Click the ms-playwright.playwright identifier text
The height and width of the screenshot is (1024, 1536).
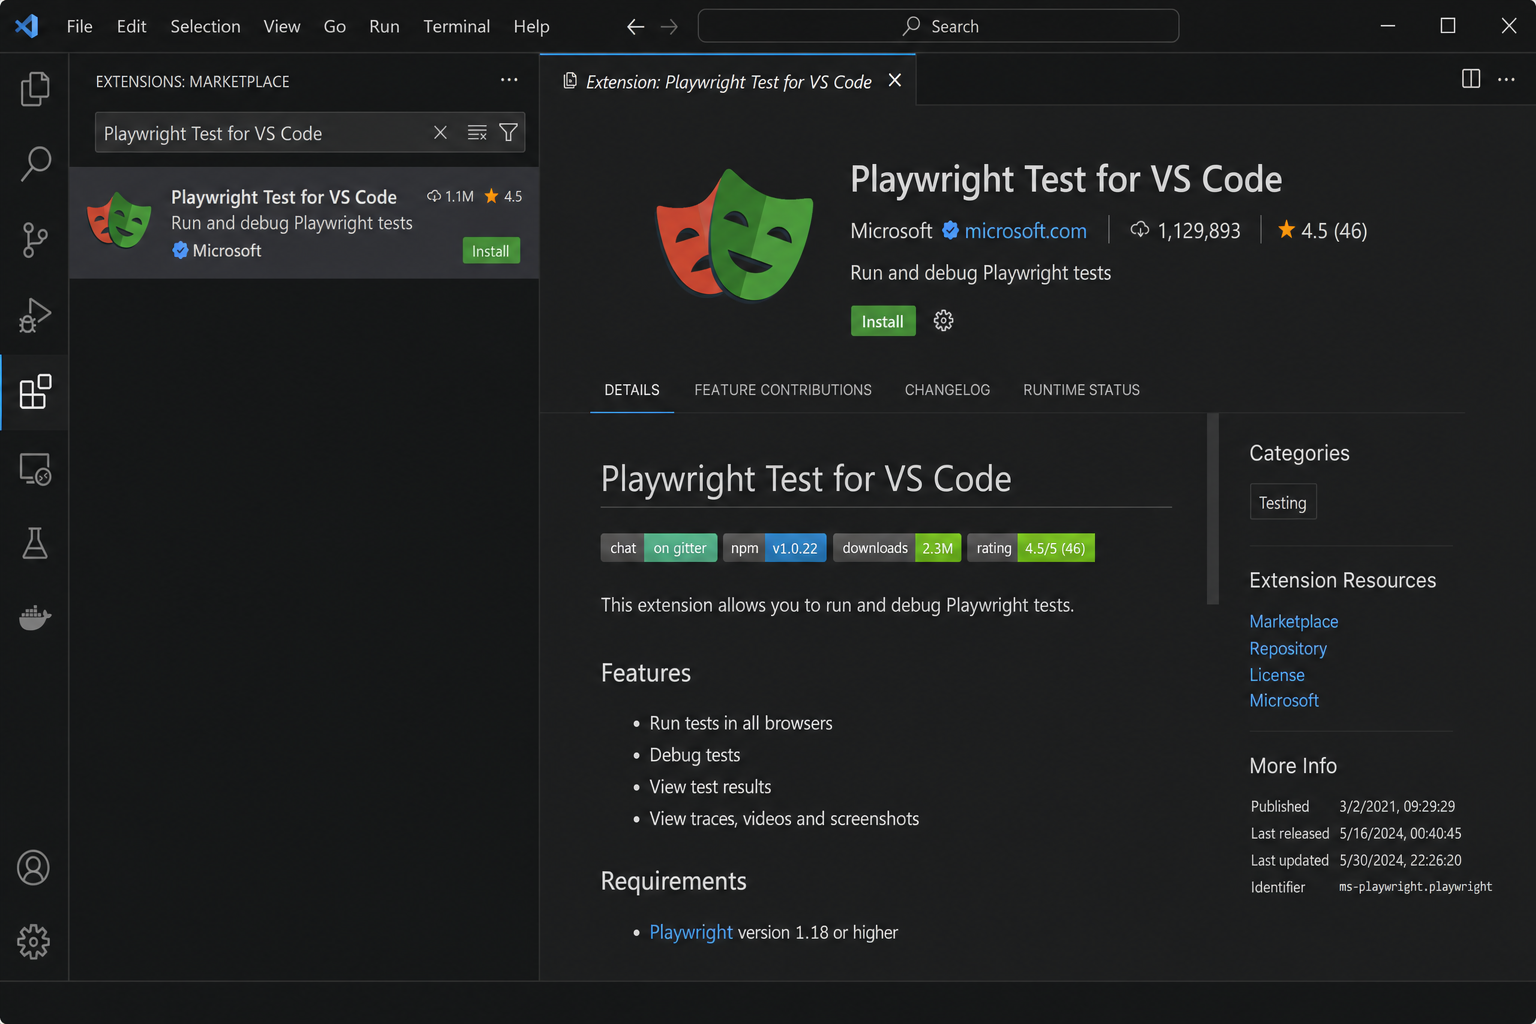tap(1415, 887)
